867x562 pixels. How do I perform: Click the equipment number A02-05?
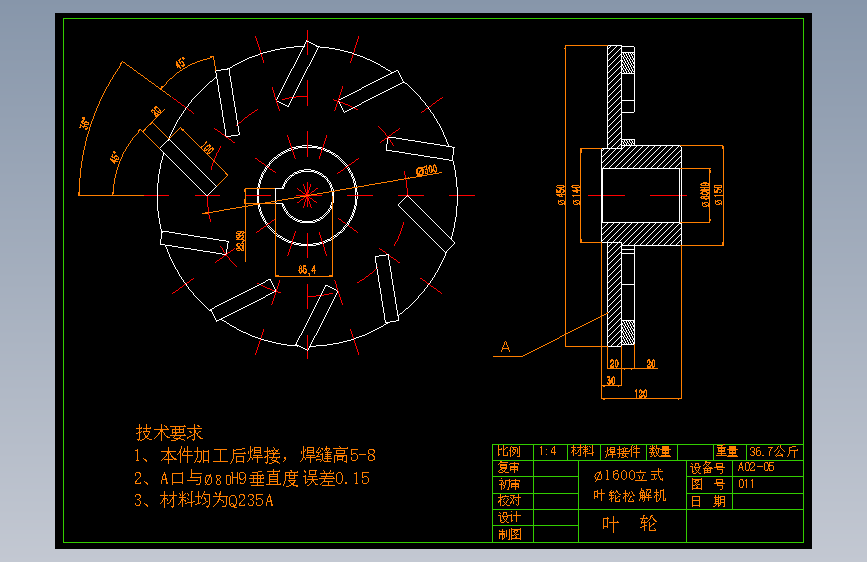(756, 467)
